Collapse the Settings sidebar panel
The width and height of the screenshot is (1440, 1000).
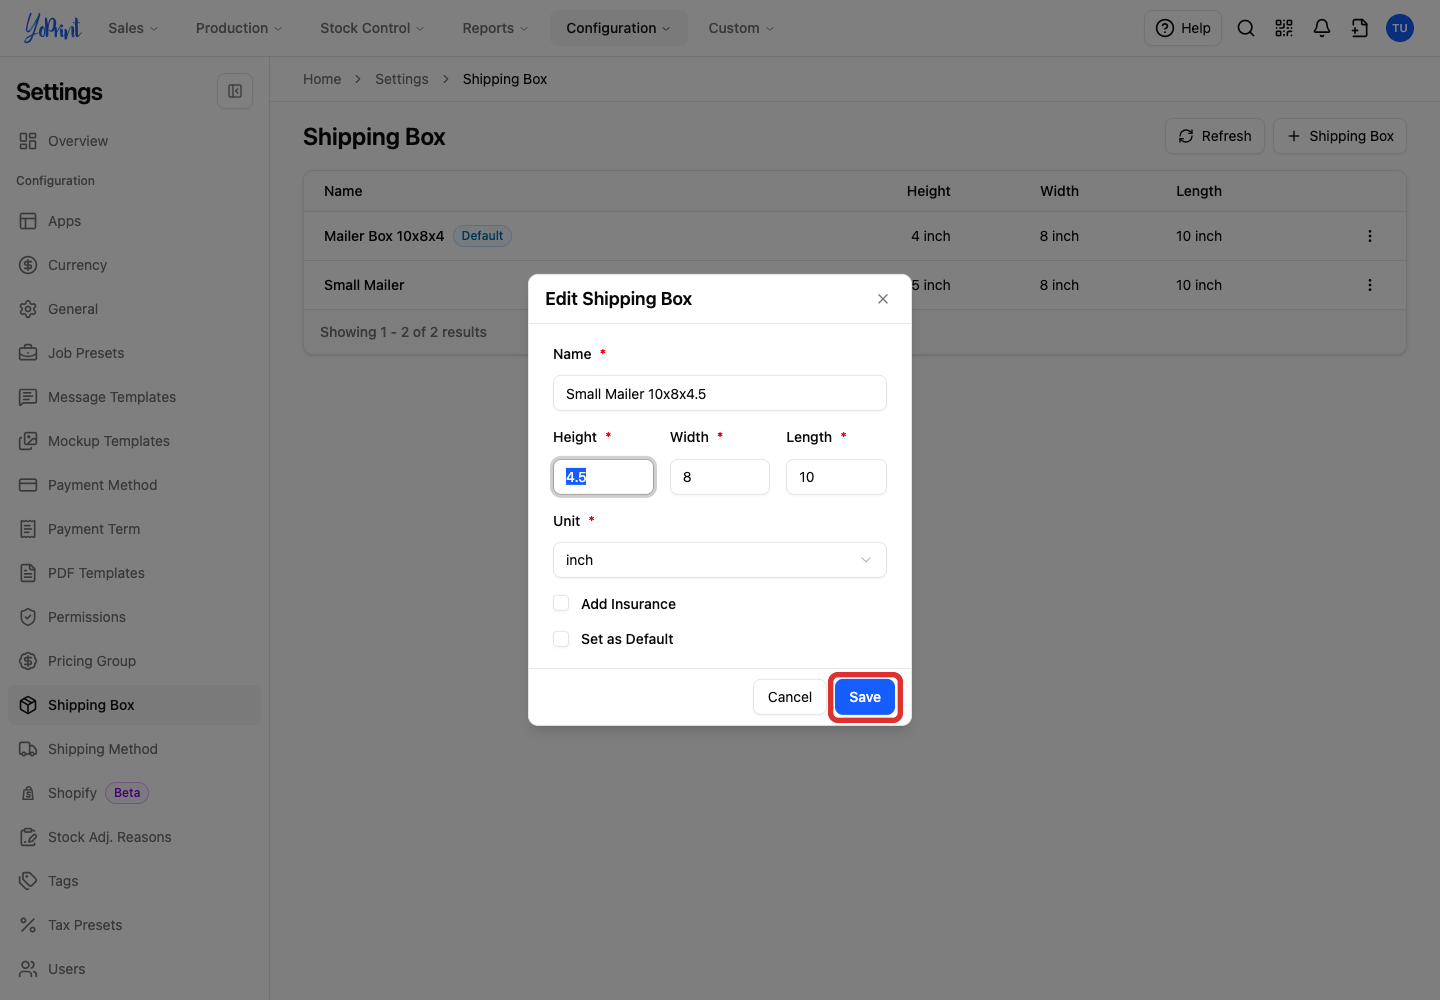click(235, 91)
